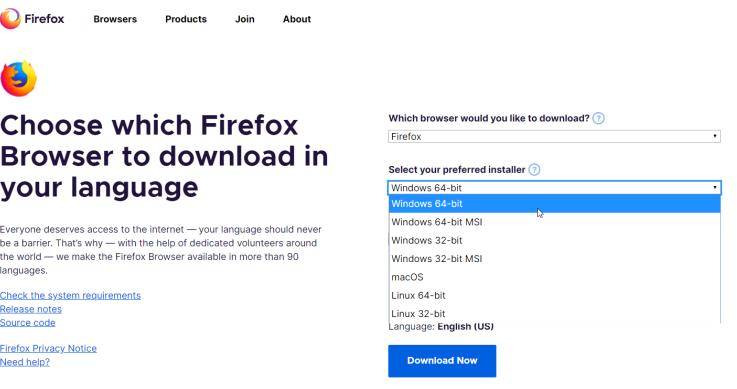Open the Products menu

tap(186, 19)
